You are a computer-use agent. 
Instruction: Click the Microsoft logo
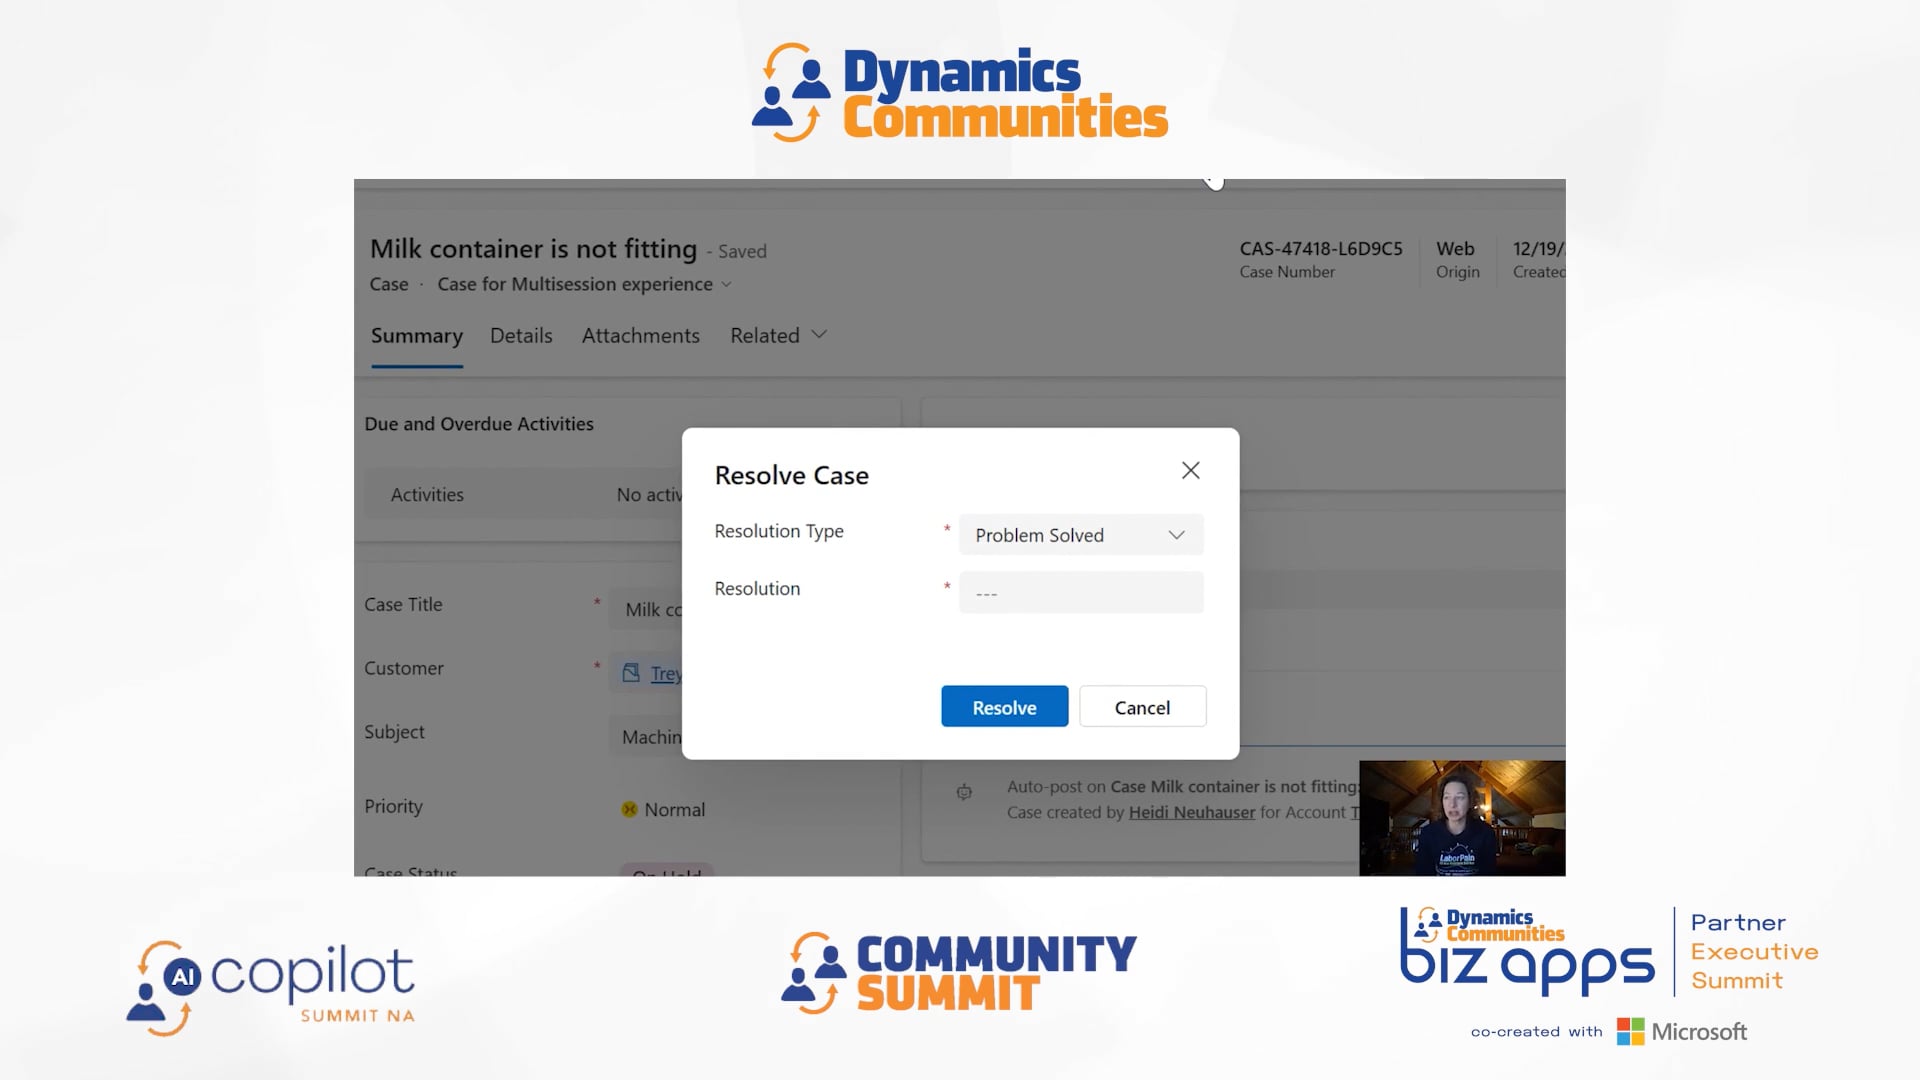pyautogui.click(x=1680, y=1031)
